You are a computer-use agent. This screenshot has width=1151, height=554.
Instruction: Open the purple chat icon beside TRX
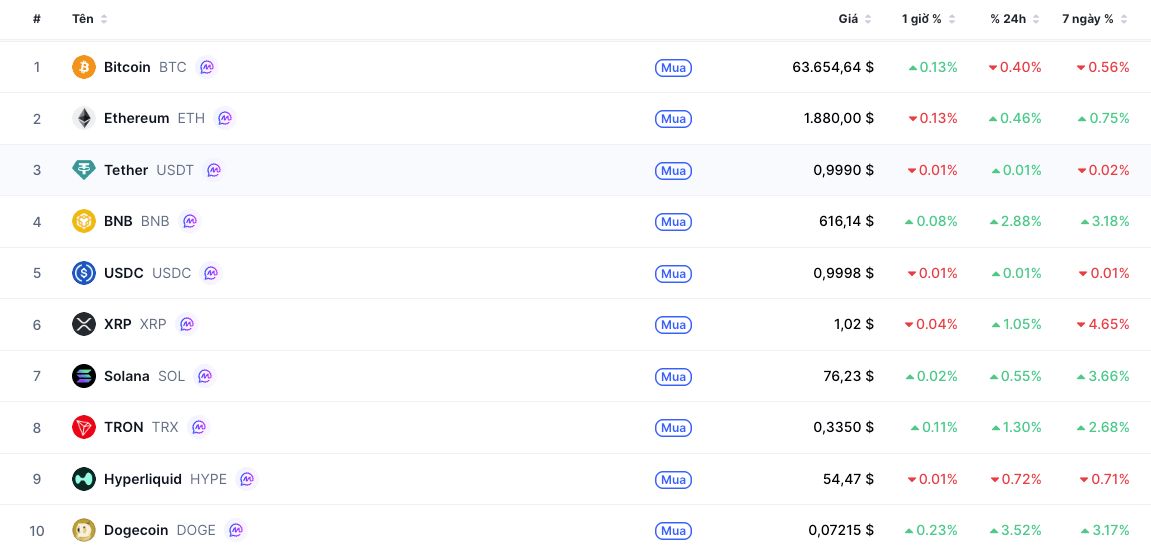point(198,426)
